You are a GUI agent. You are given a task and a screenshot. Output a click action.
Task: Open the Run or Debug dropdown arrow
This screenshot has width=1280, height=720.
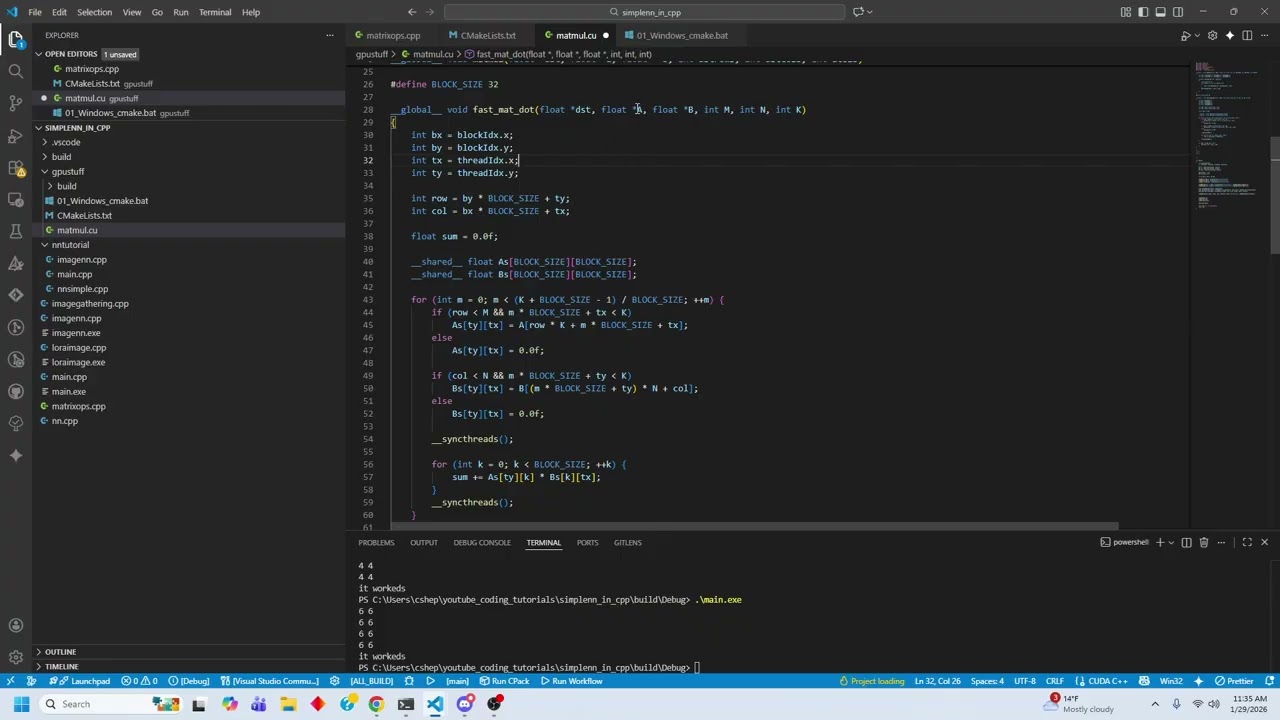[x=1197, y=35]
